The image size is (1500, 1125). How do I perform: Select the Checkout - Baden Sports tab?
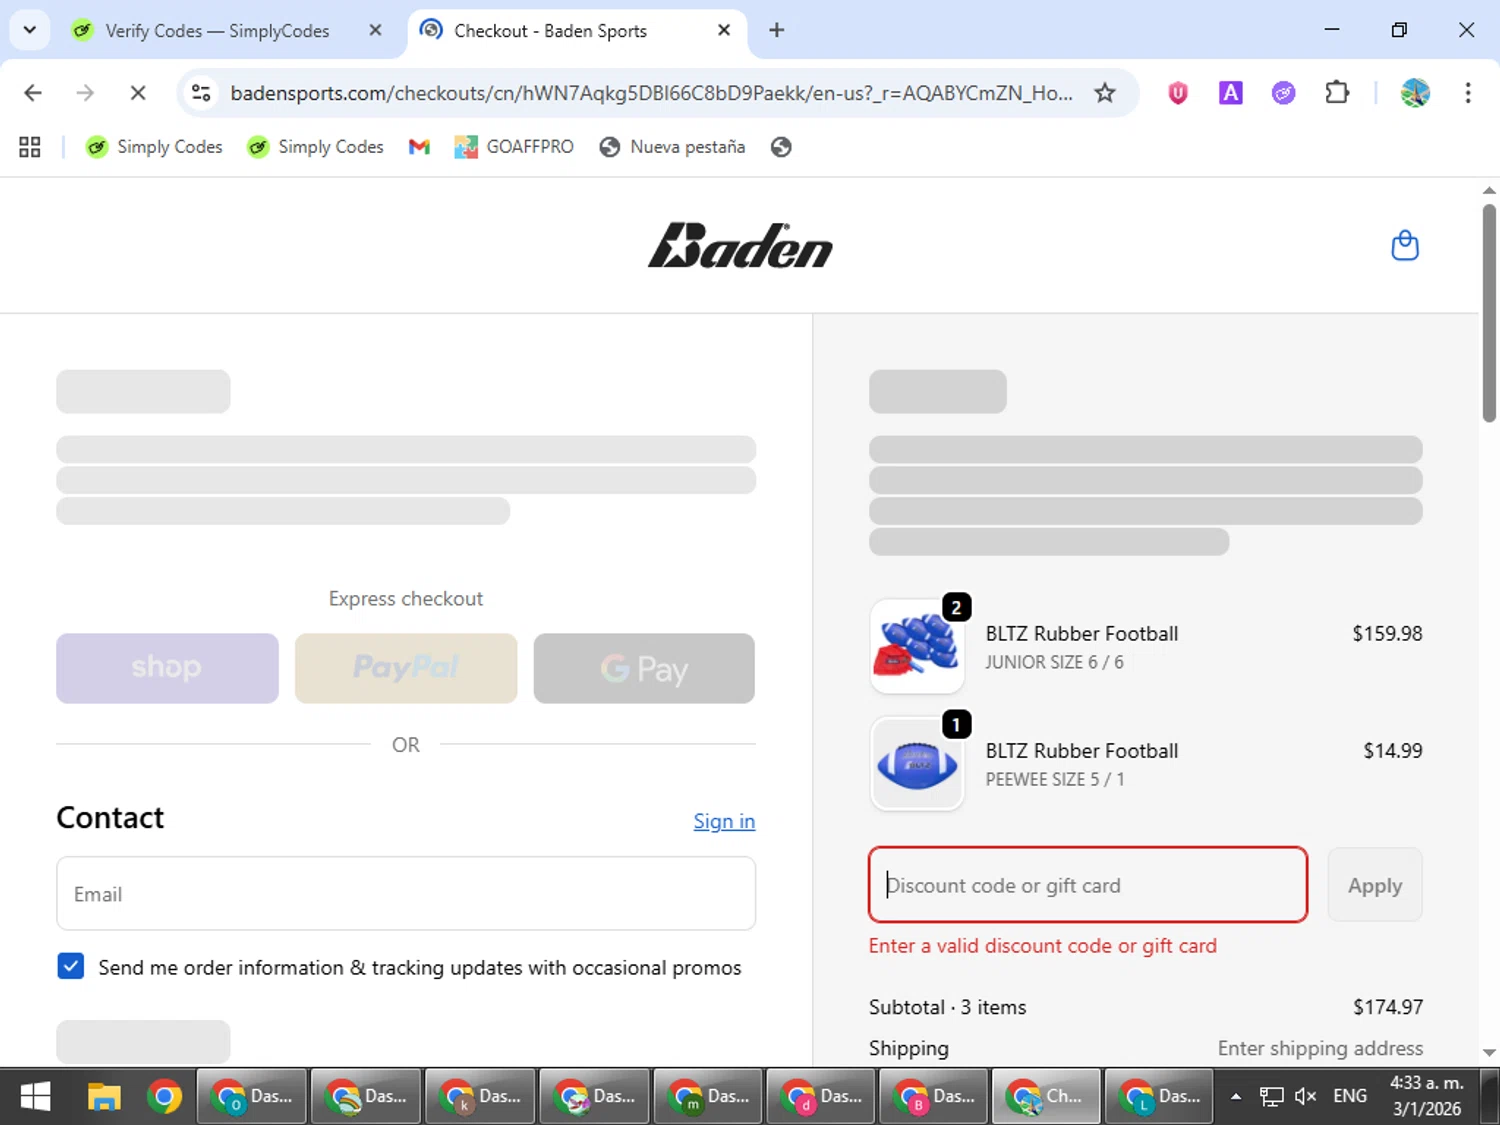point(575,31)
